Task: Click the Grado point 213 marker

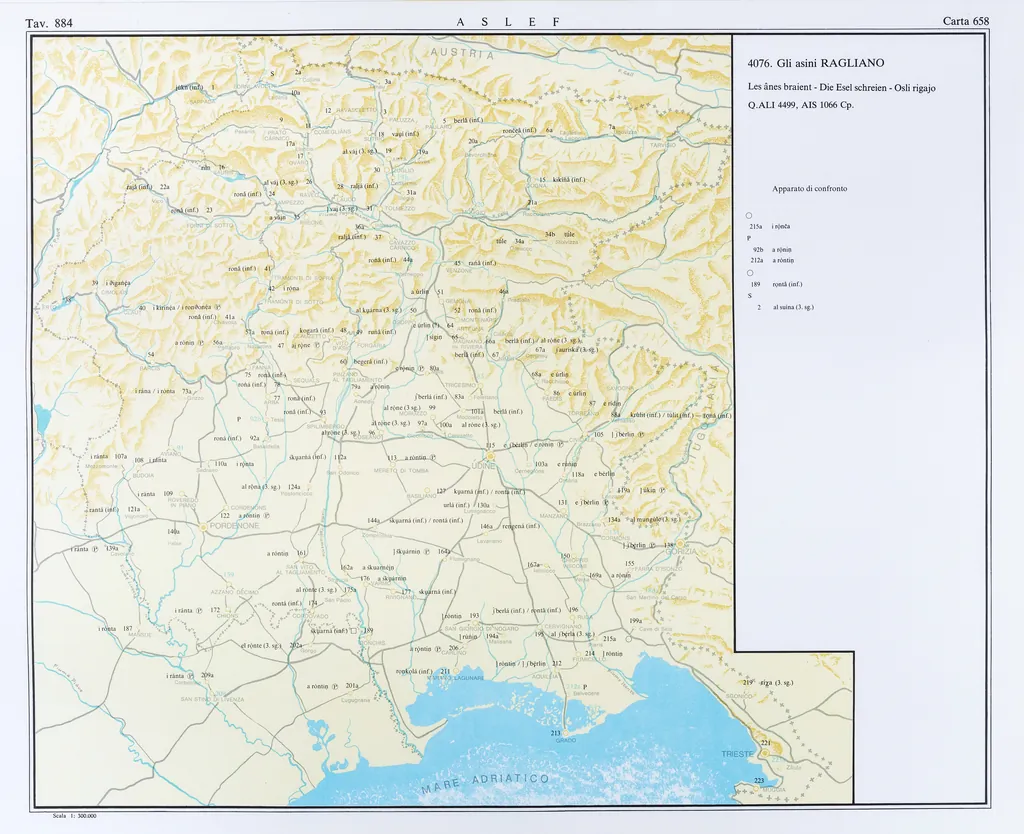Action: [567, 735]
